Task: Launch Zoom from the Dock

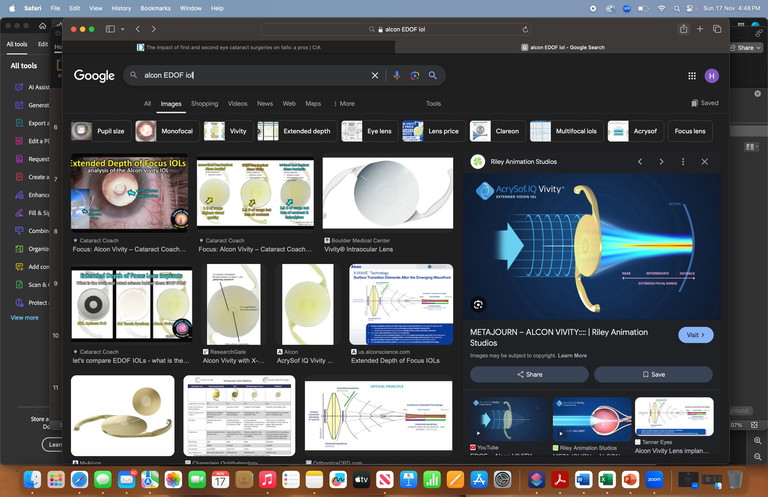Action: [654, 479]
